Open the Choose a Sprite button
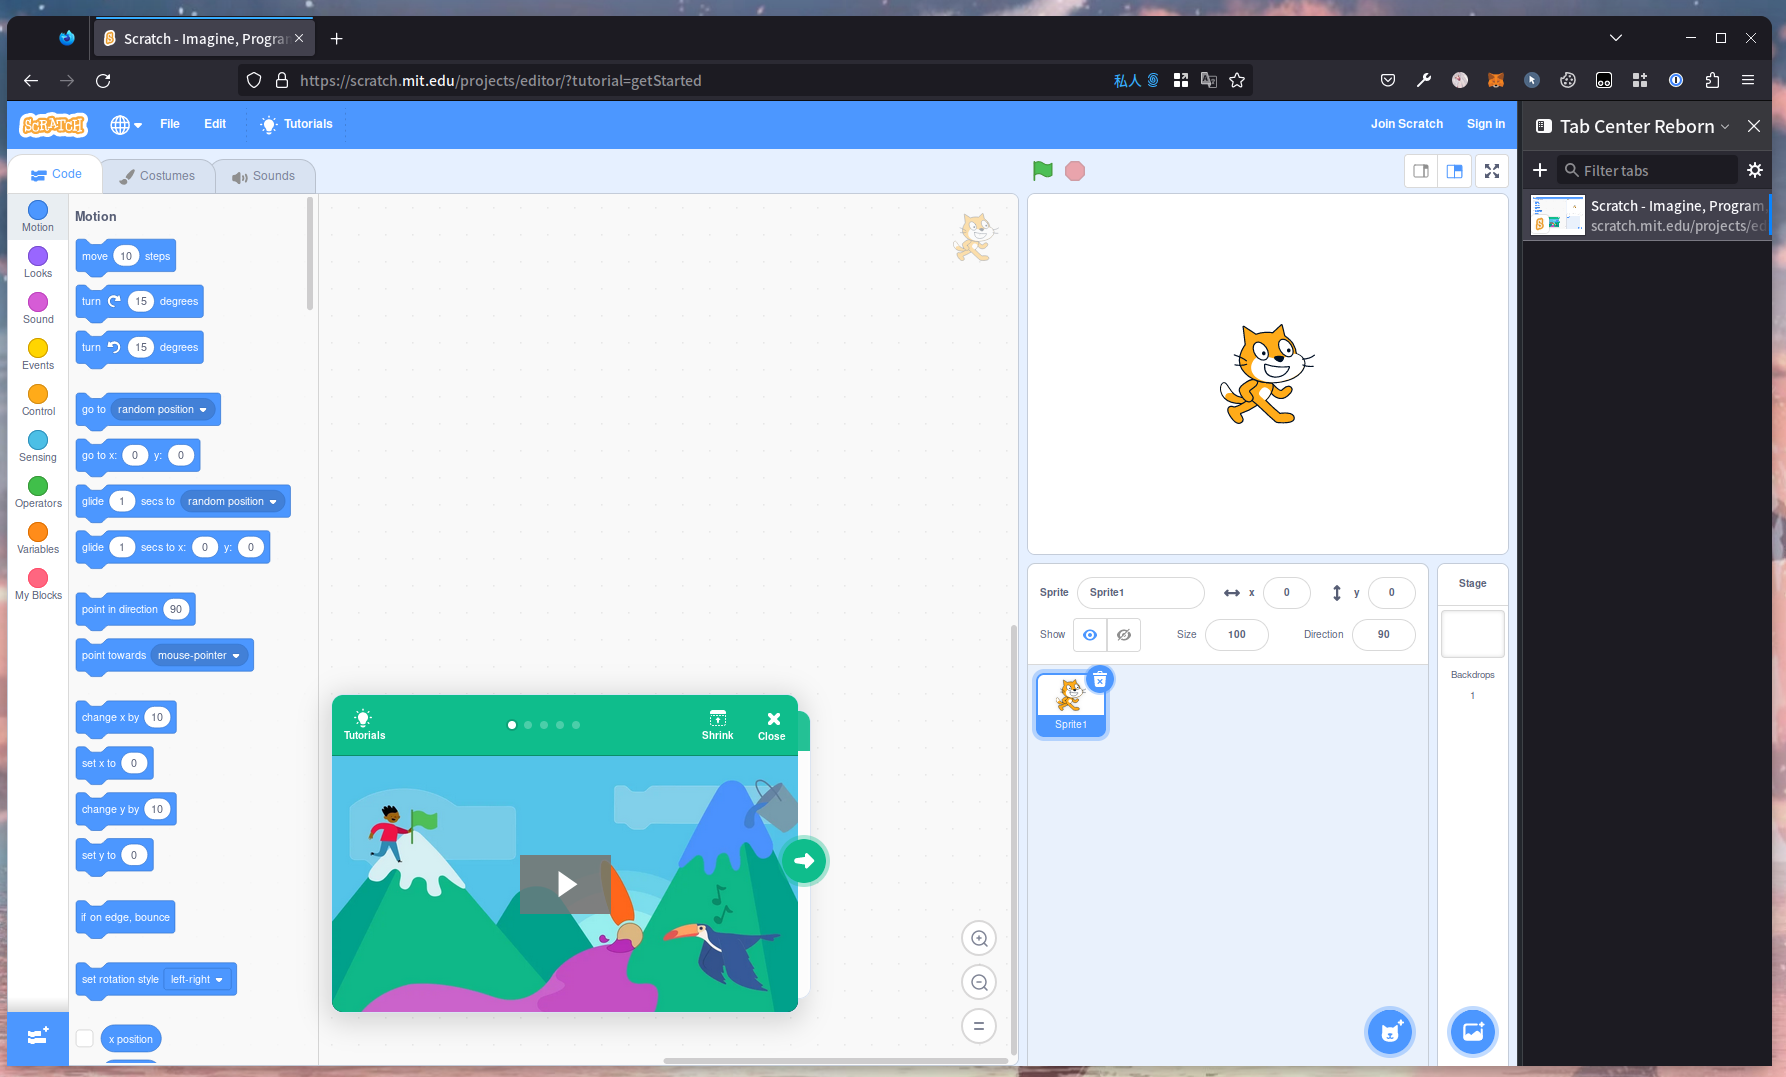The width and height of the screenshot is (1786, 1077). [1390, 1031]
